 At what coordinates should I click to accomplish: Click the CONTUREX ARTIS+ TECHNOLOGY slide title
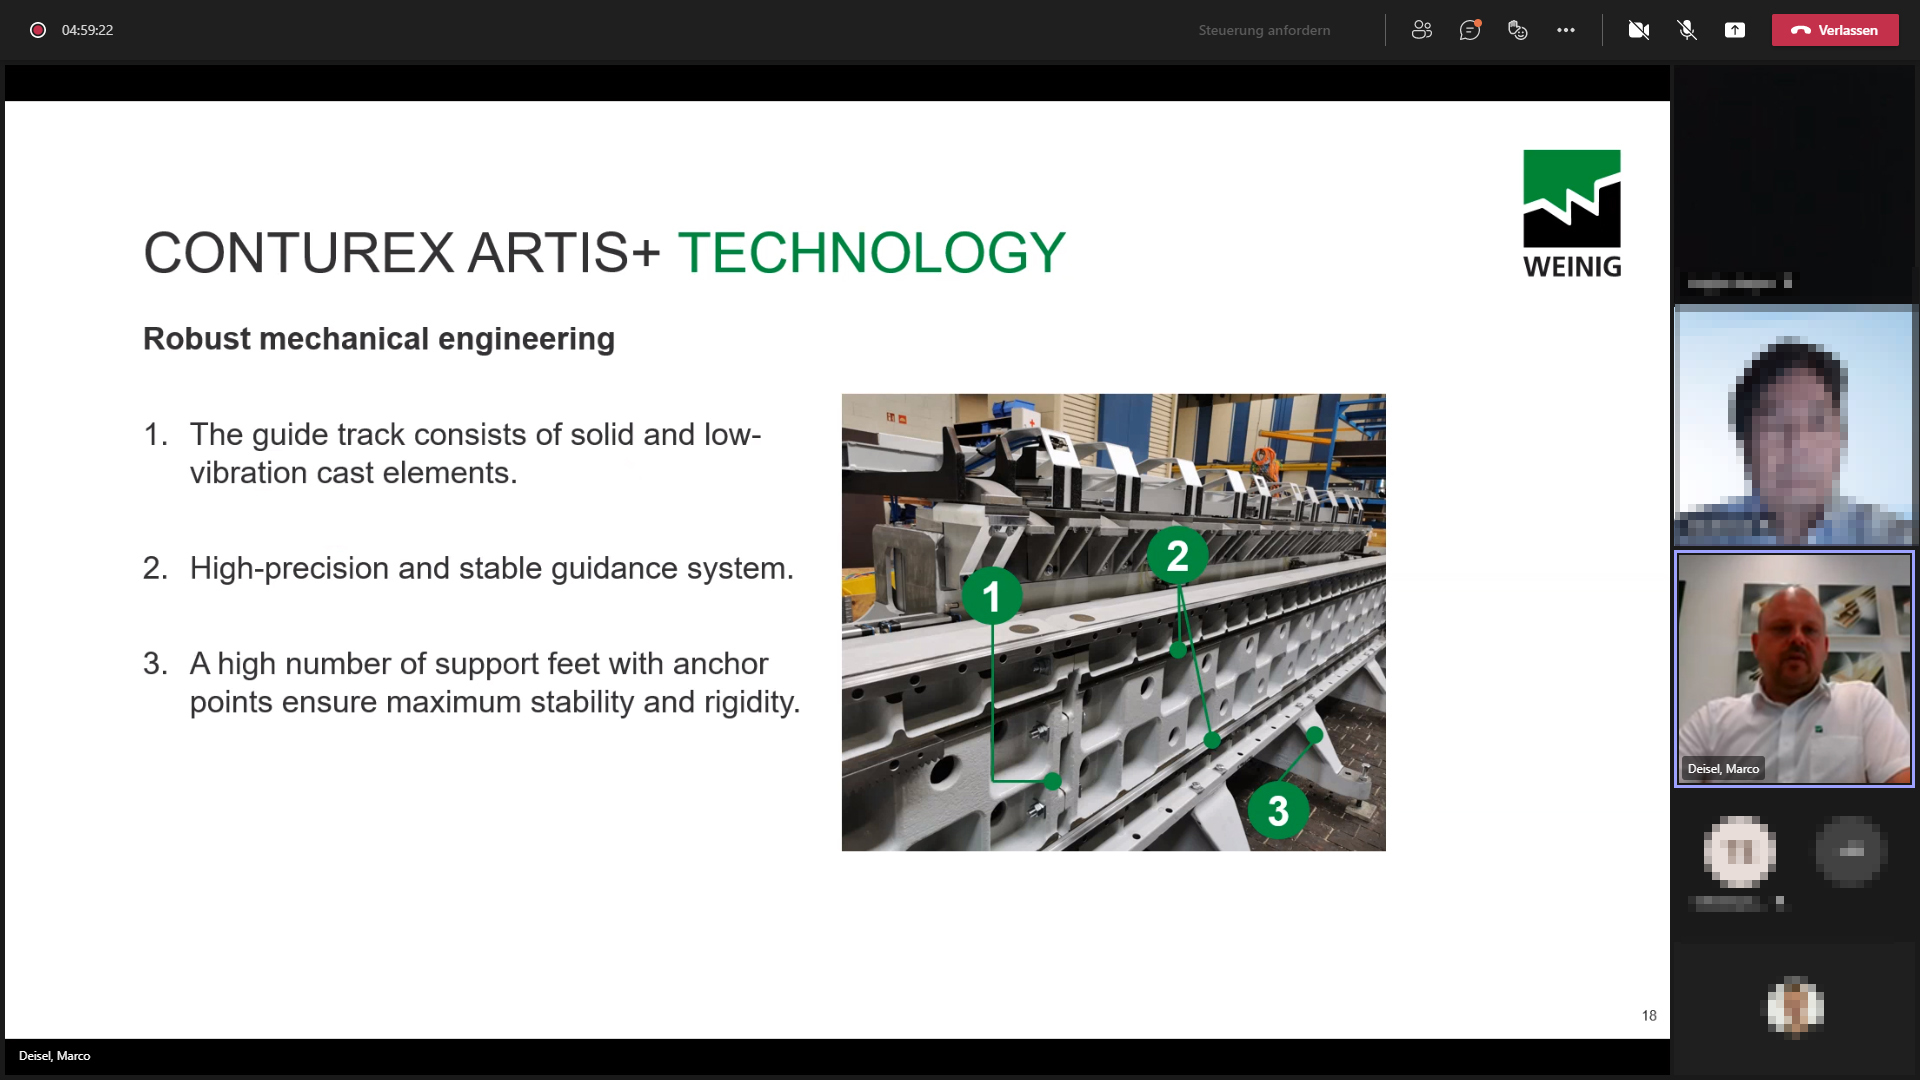click(604, 253)
